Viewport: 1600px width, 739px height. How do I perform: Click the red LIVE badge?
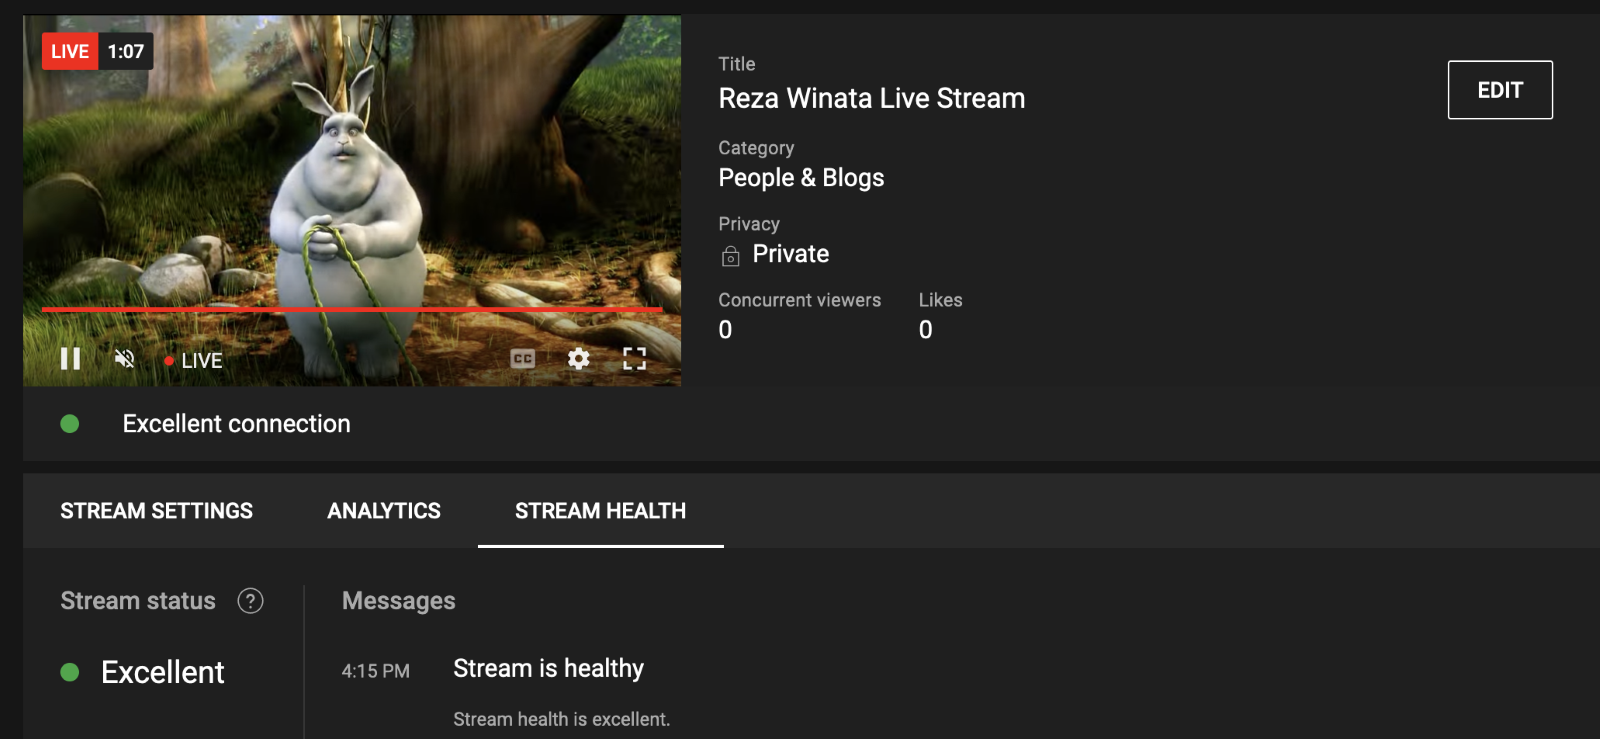tap(70, 52)
